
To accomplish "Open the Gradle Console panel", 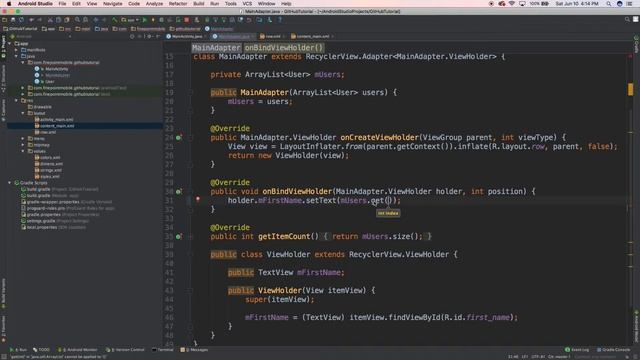I will (614, 350).
